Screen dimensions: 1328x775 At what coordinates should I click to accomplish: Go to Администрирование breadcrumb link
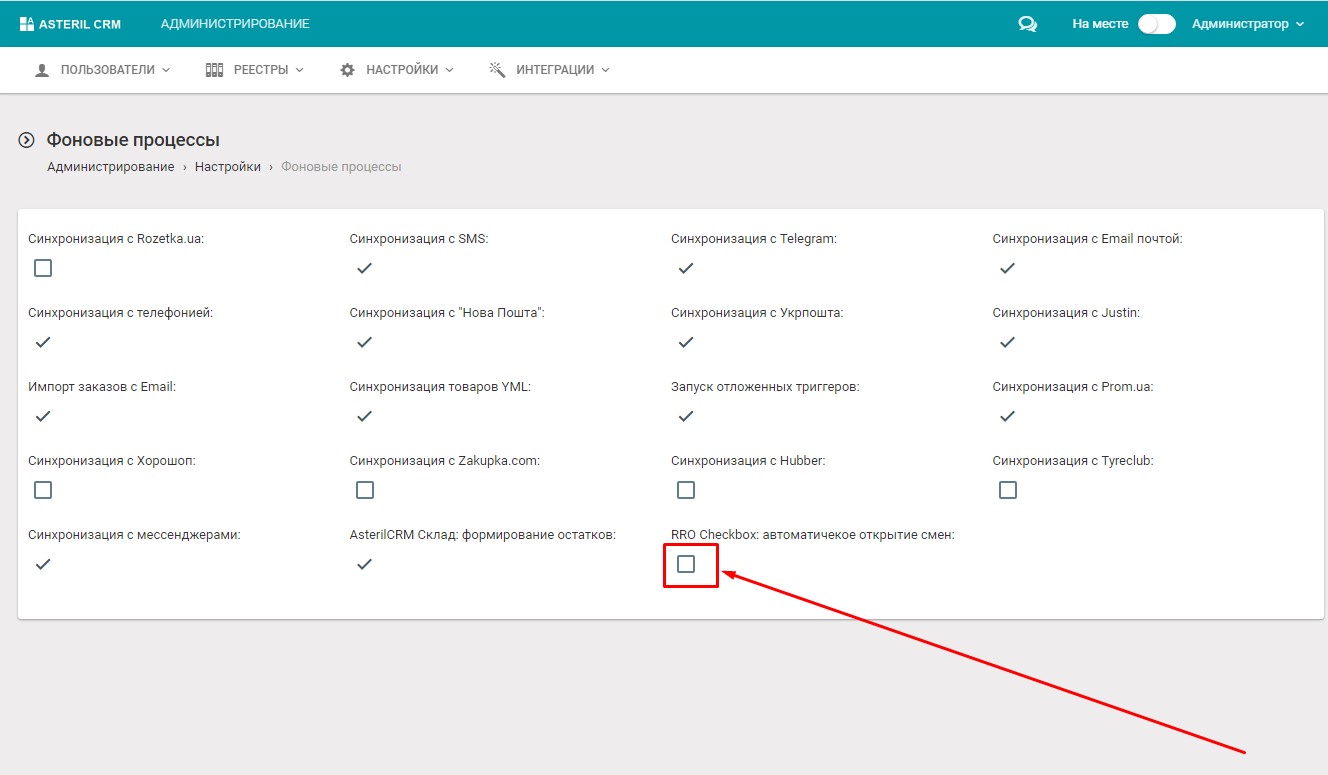tap(111, 167)
